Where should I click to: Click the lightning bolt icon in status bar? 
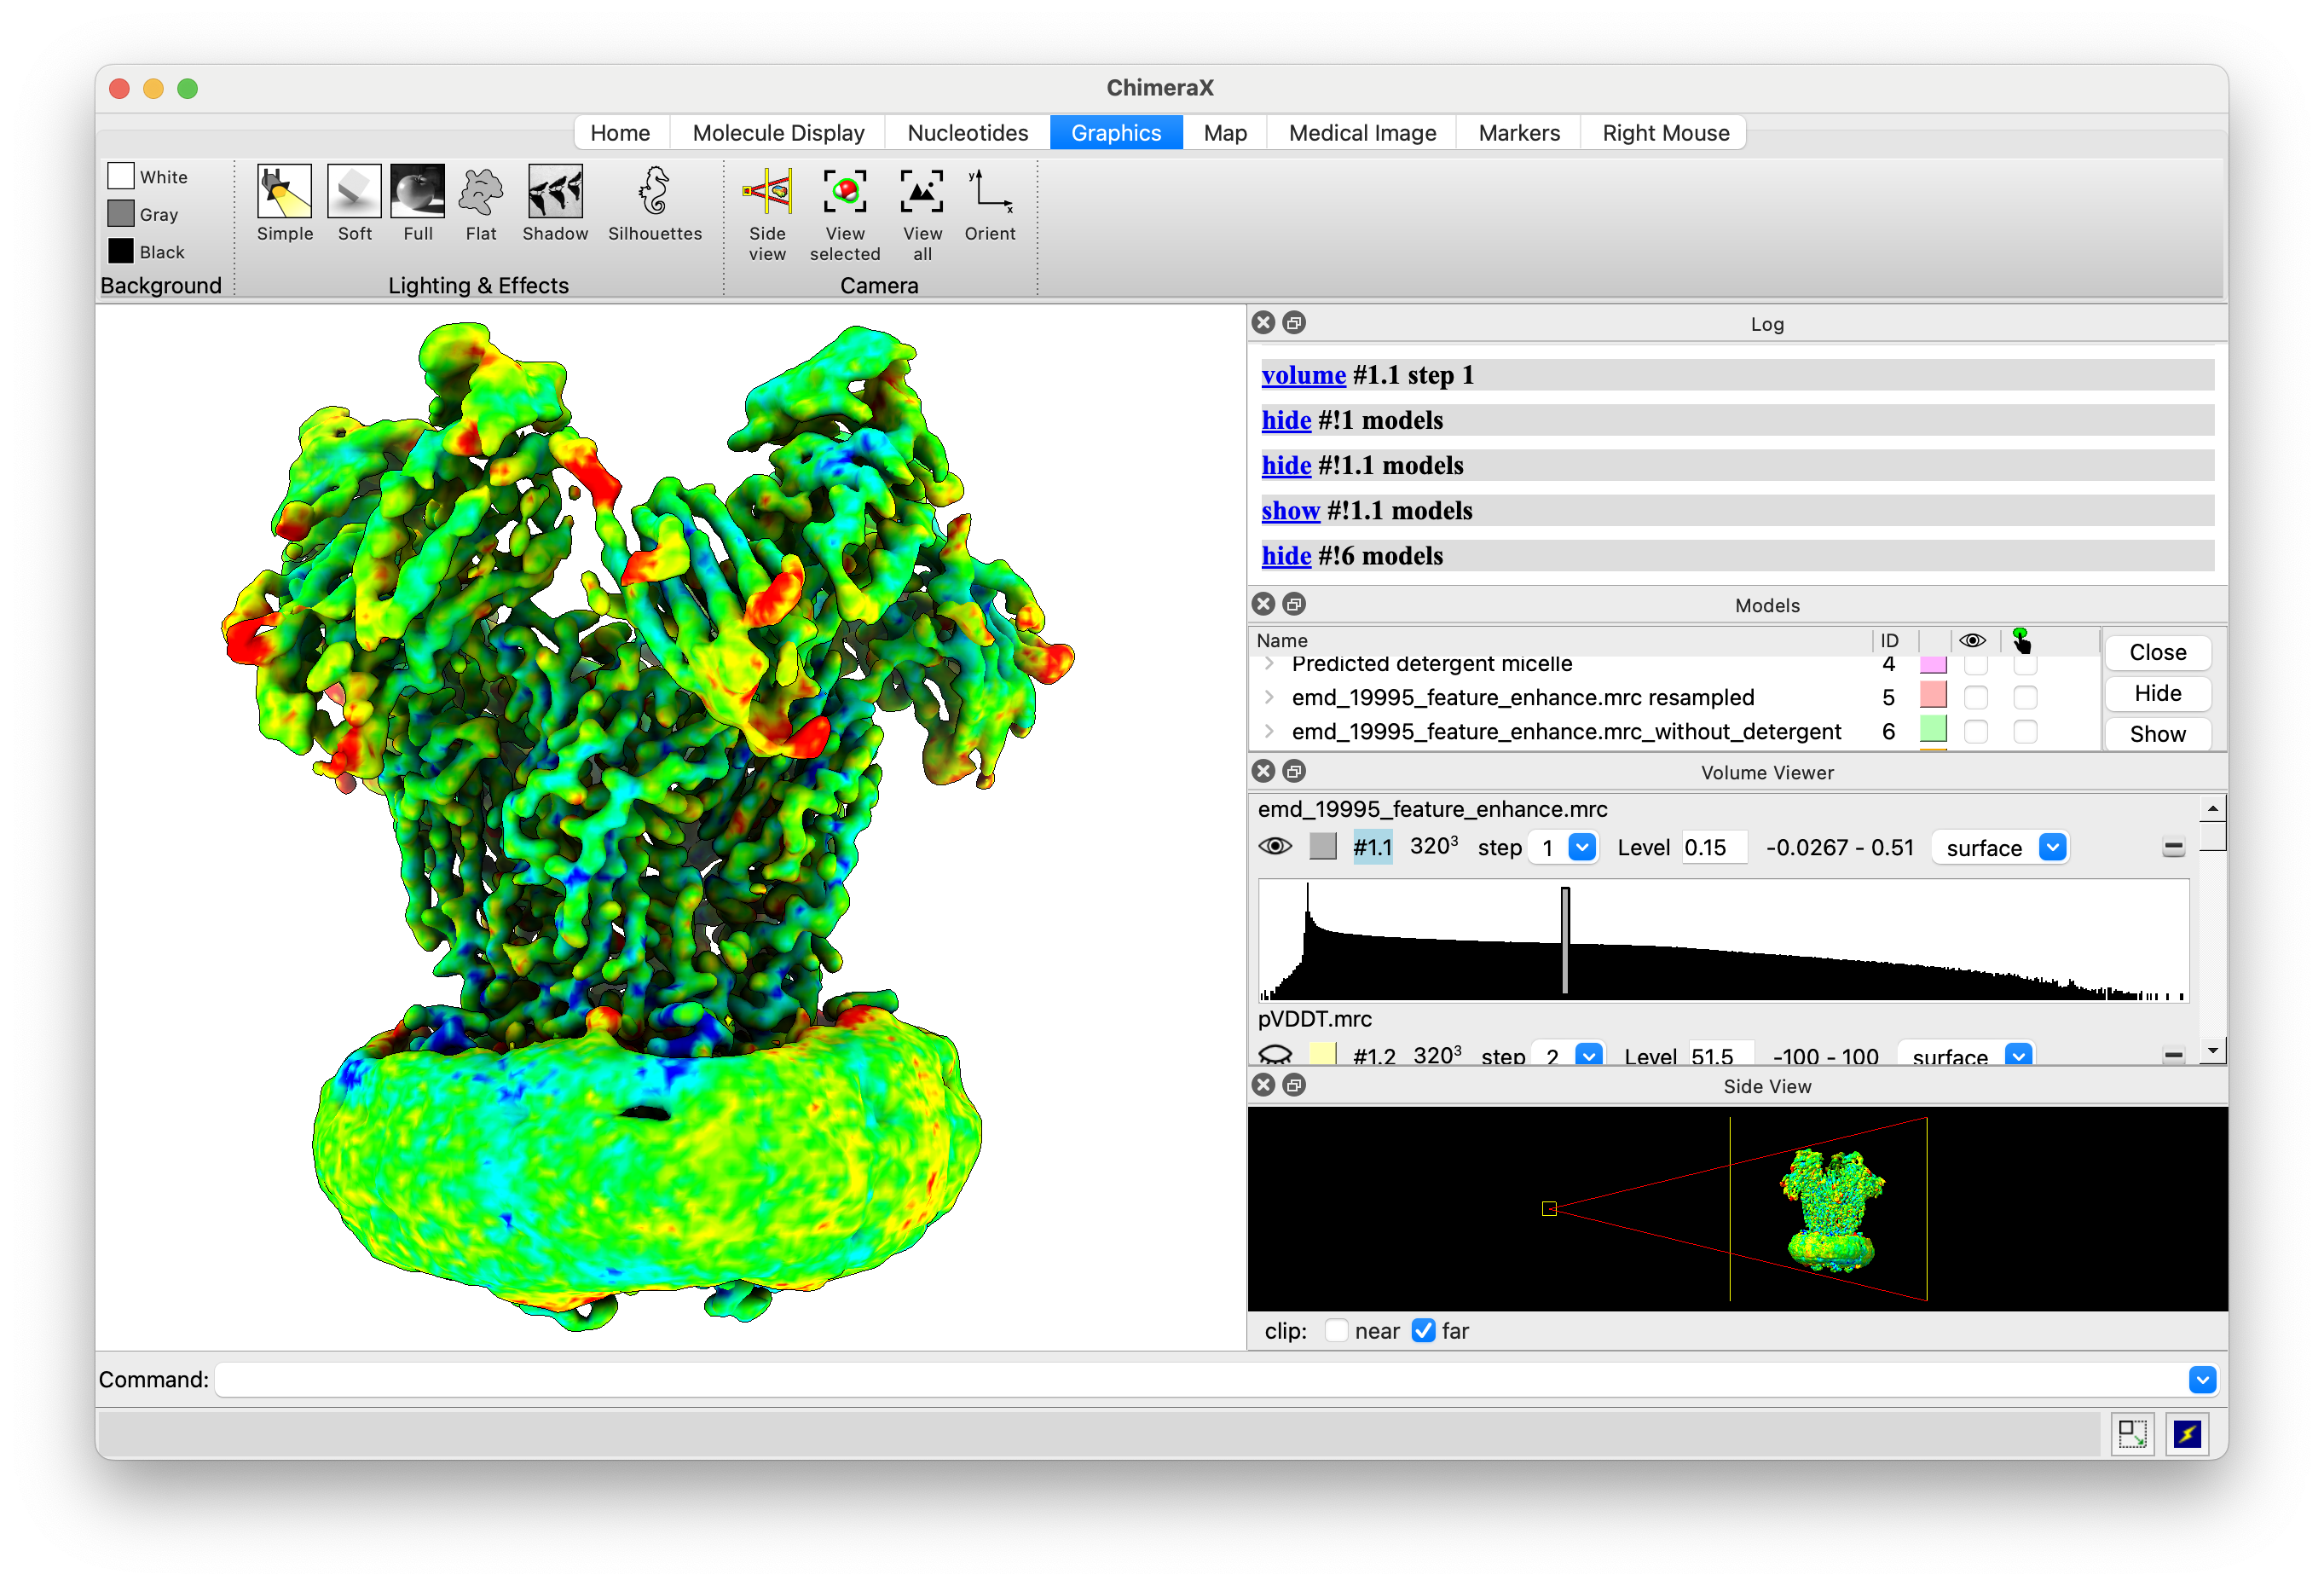click(2187, 1435)
